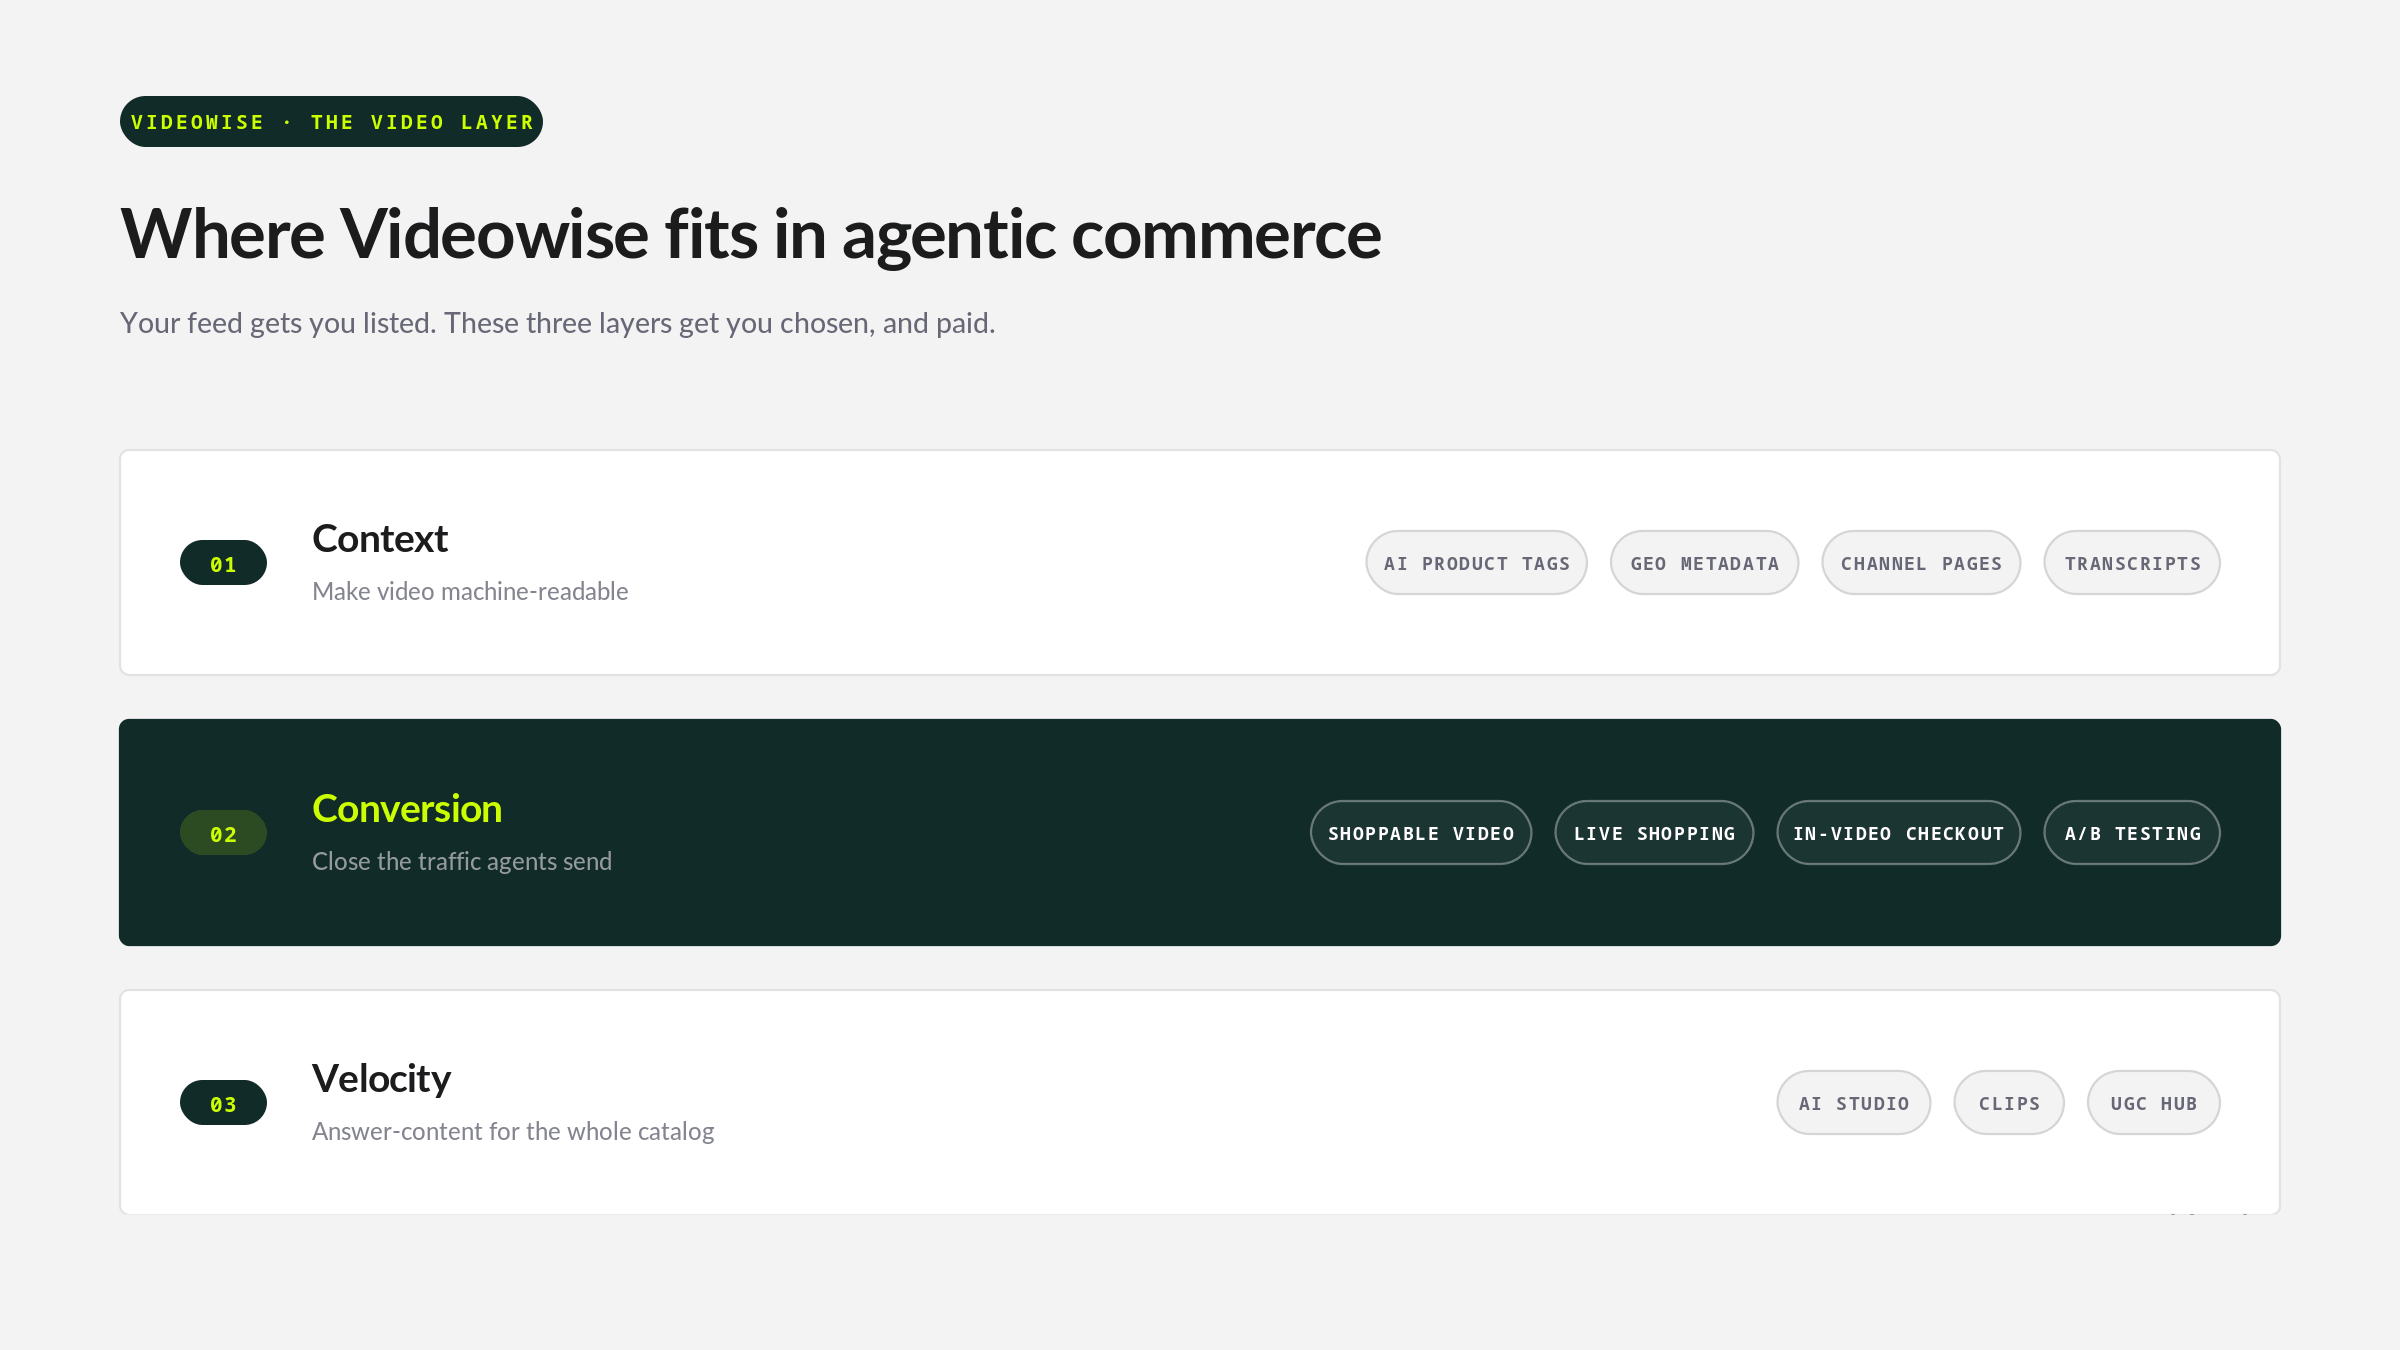Click the Conversion layer title

pos(407,808)
